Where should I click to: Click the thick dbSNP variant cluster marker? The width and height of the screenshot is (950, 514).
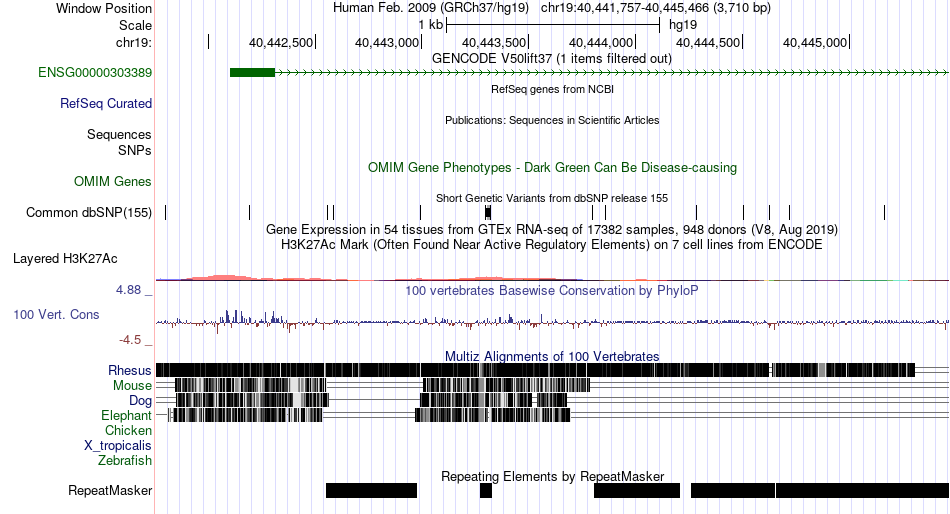[488, 212]
